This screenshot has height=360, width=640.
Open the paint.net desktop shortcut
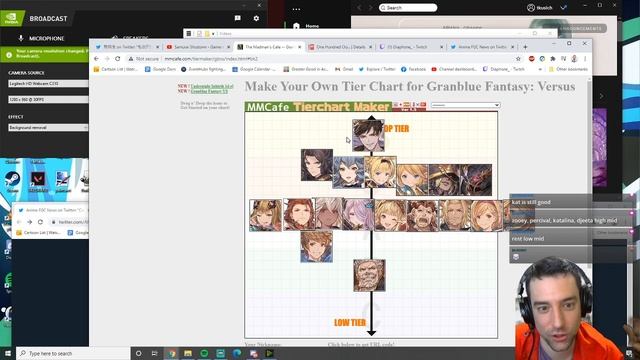pos(63,181)
